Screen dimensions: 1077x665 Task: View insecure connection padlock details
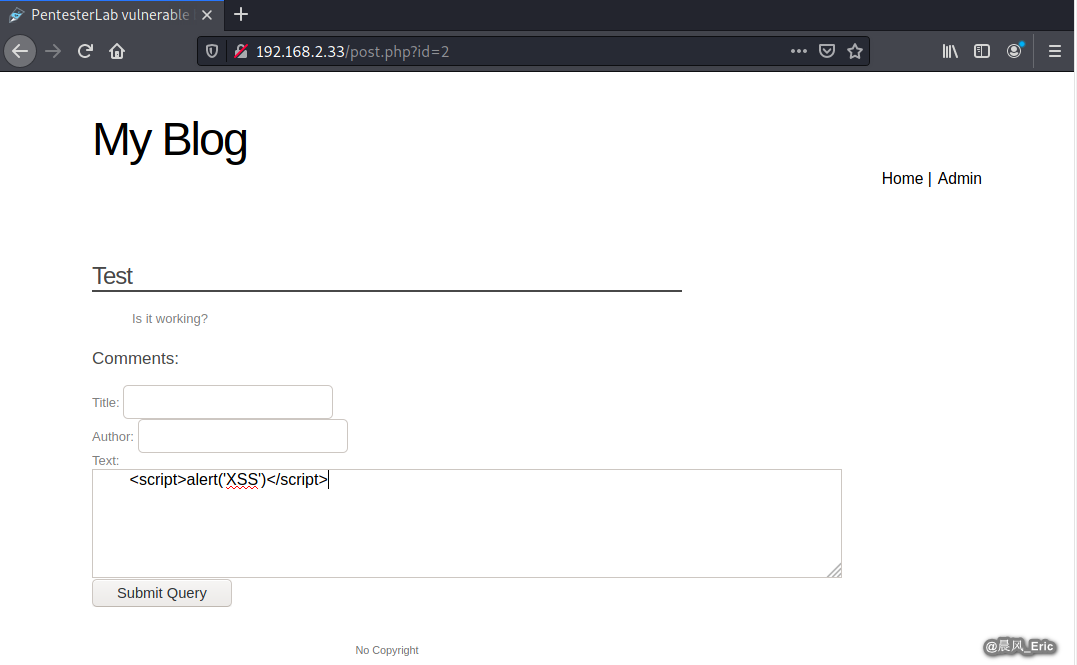click(240, 52)
